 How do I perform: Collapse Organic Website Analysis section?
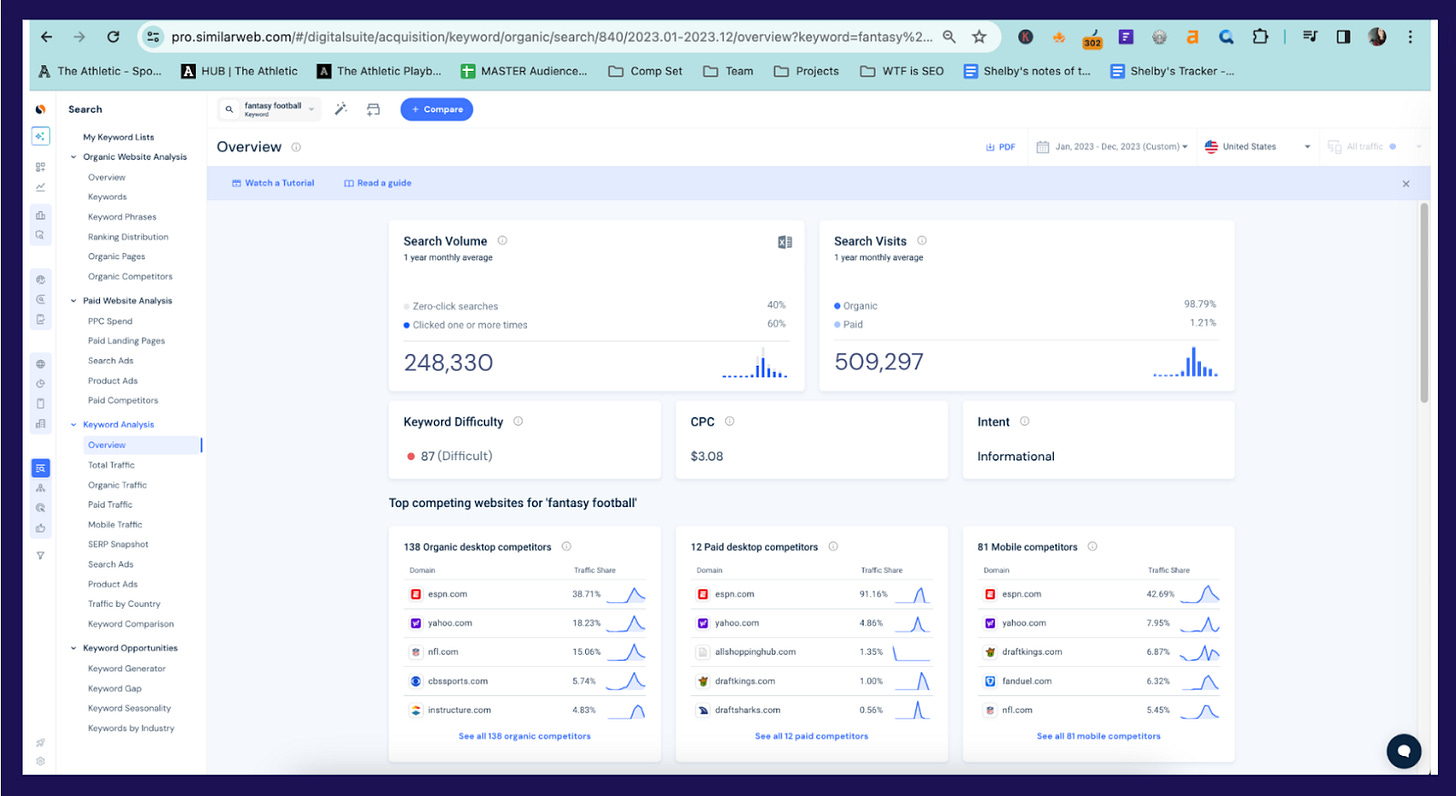coord(73,157)
